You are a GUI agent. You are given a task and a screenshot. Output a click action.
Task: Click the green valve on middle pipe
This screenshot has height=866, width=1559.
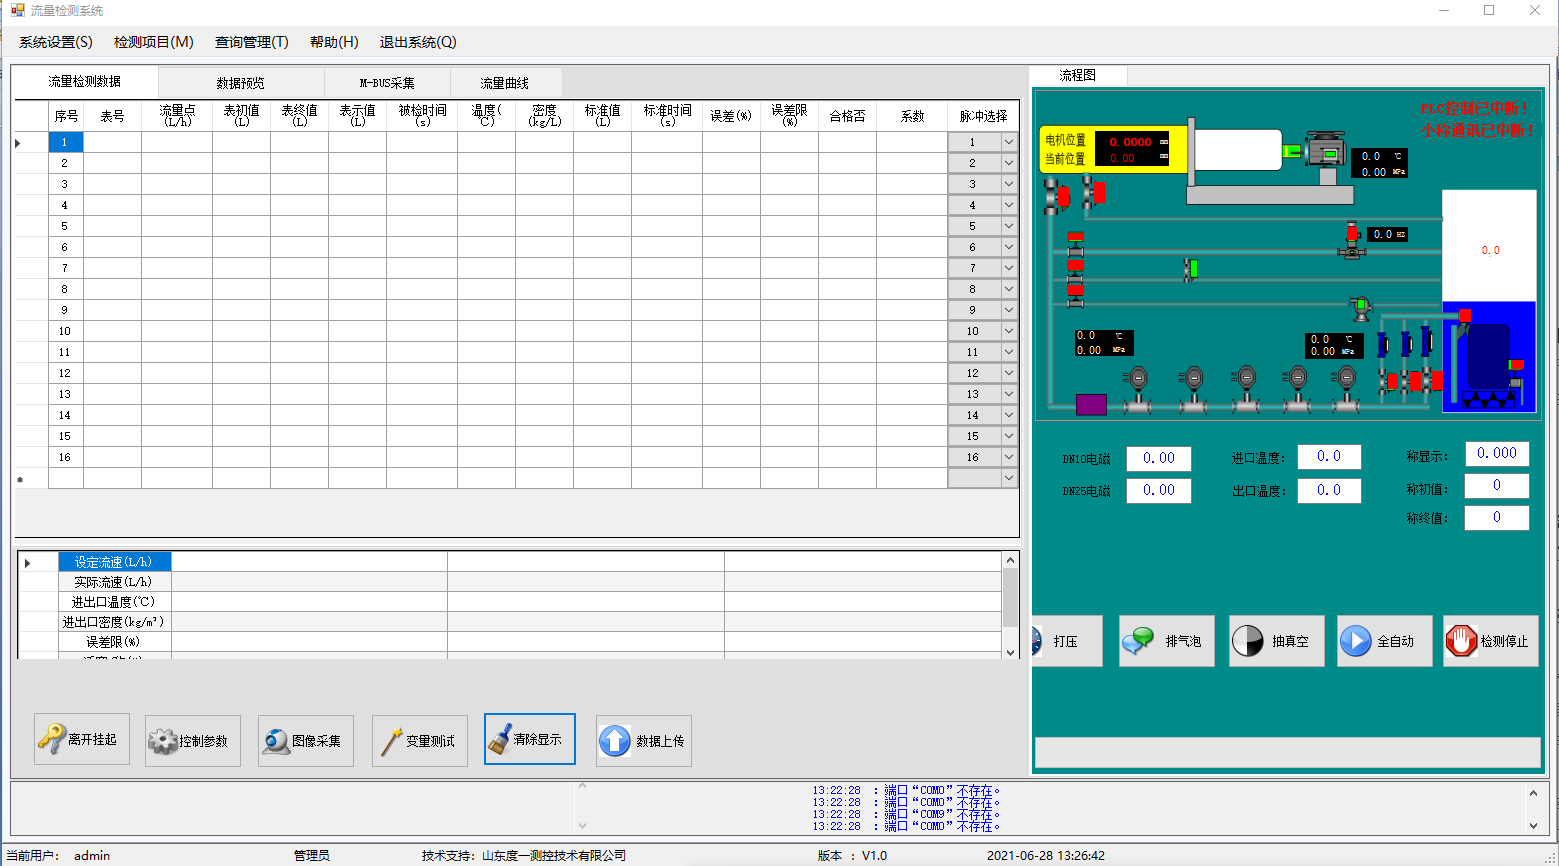click(1191, 269)
